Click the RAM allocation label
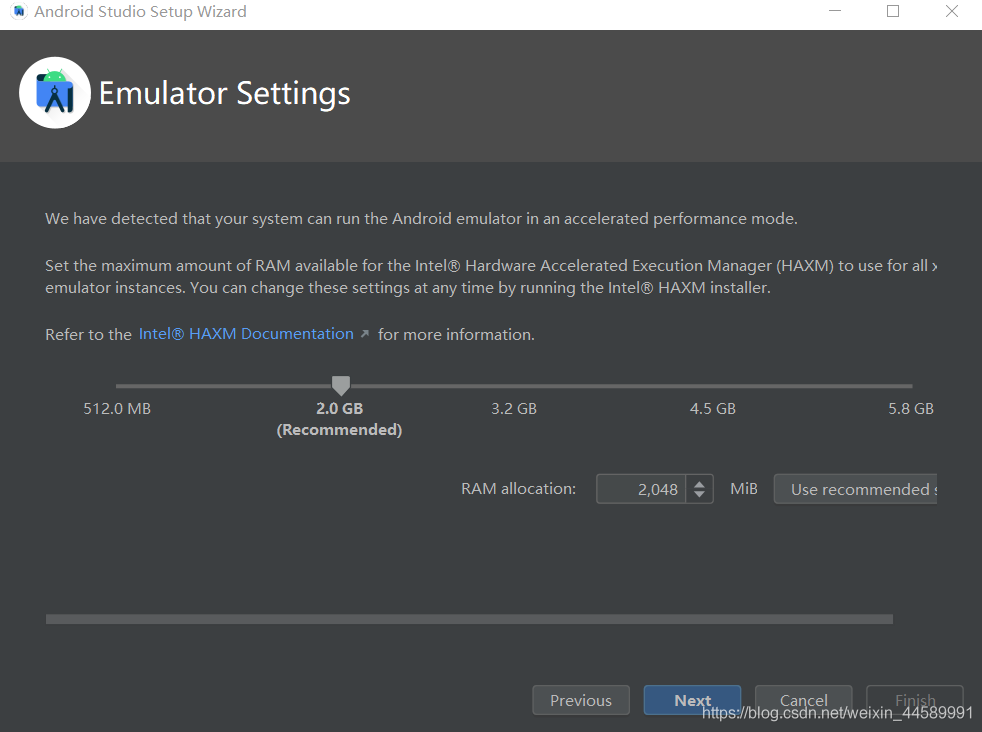Viewport: 982px width, 732px height. (x=519, y=488)
